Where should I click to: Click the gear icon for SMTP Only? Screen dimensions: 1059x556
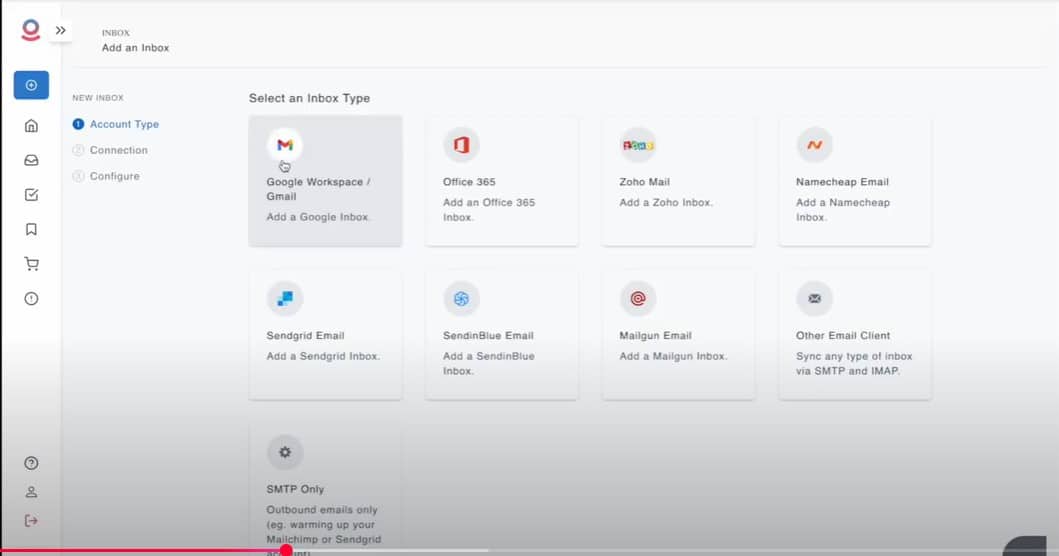[x=285, y=452]
